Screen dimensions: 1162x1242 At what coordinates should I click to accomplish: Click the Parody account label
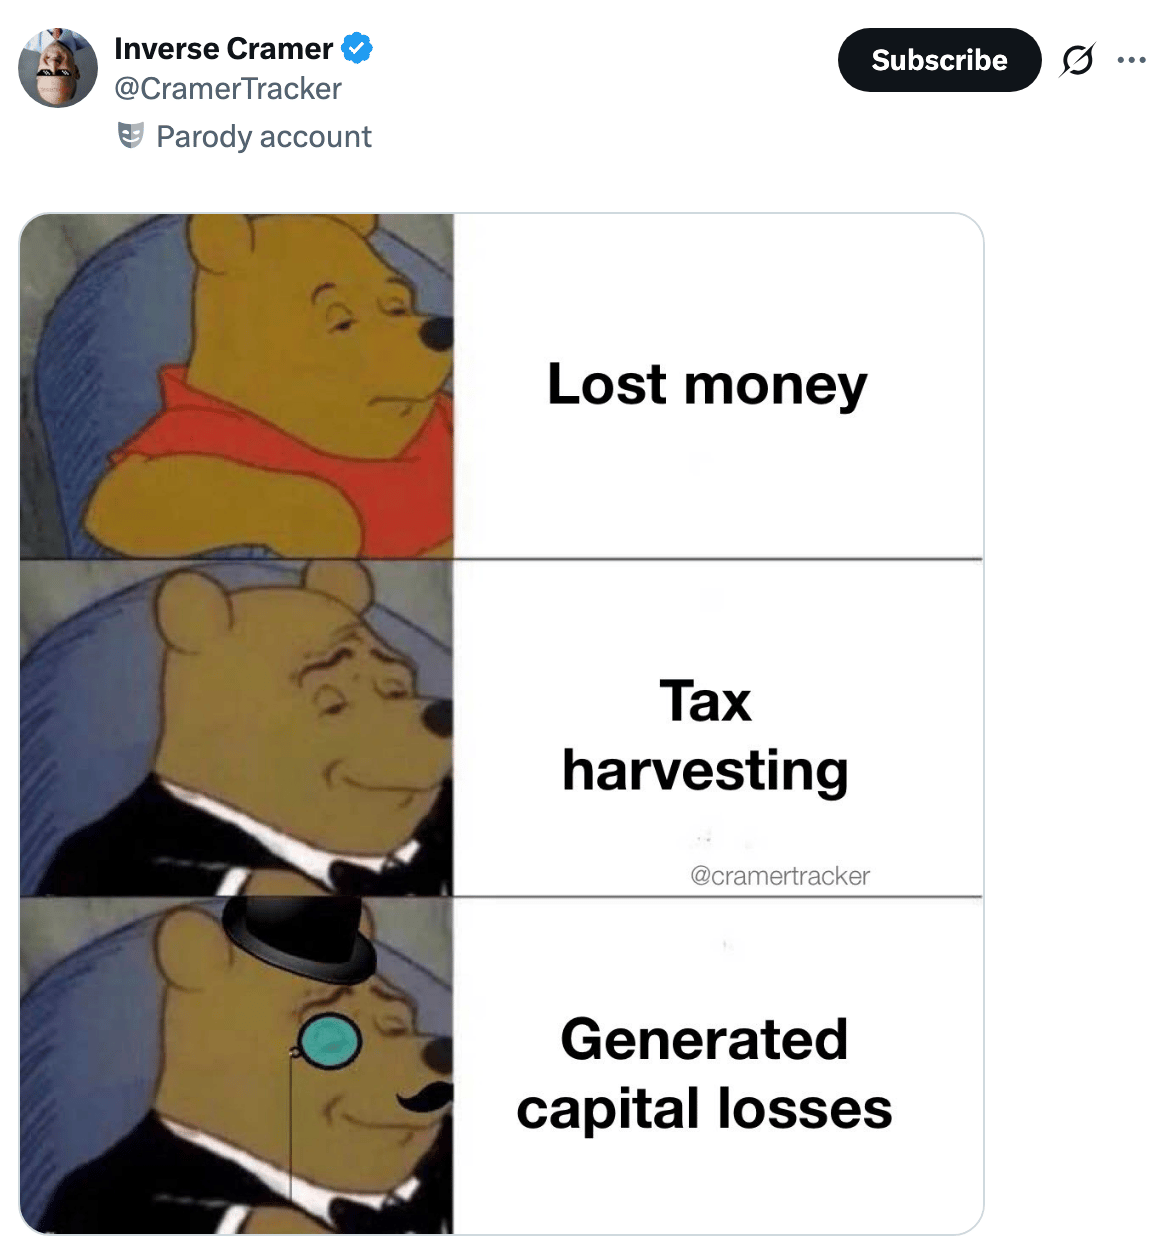coord(264,136)
